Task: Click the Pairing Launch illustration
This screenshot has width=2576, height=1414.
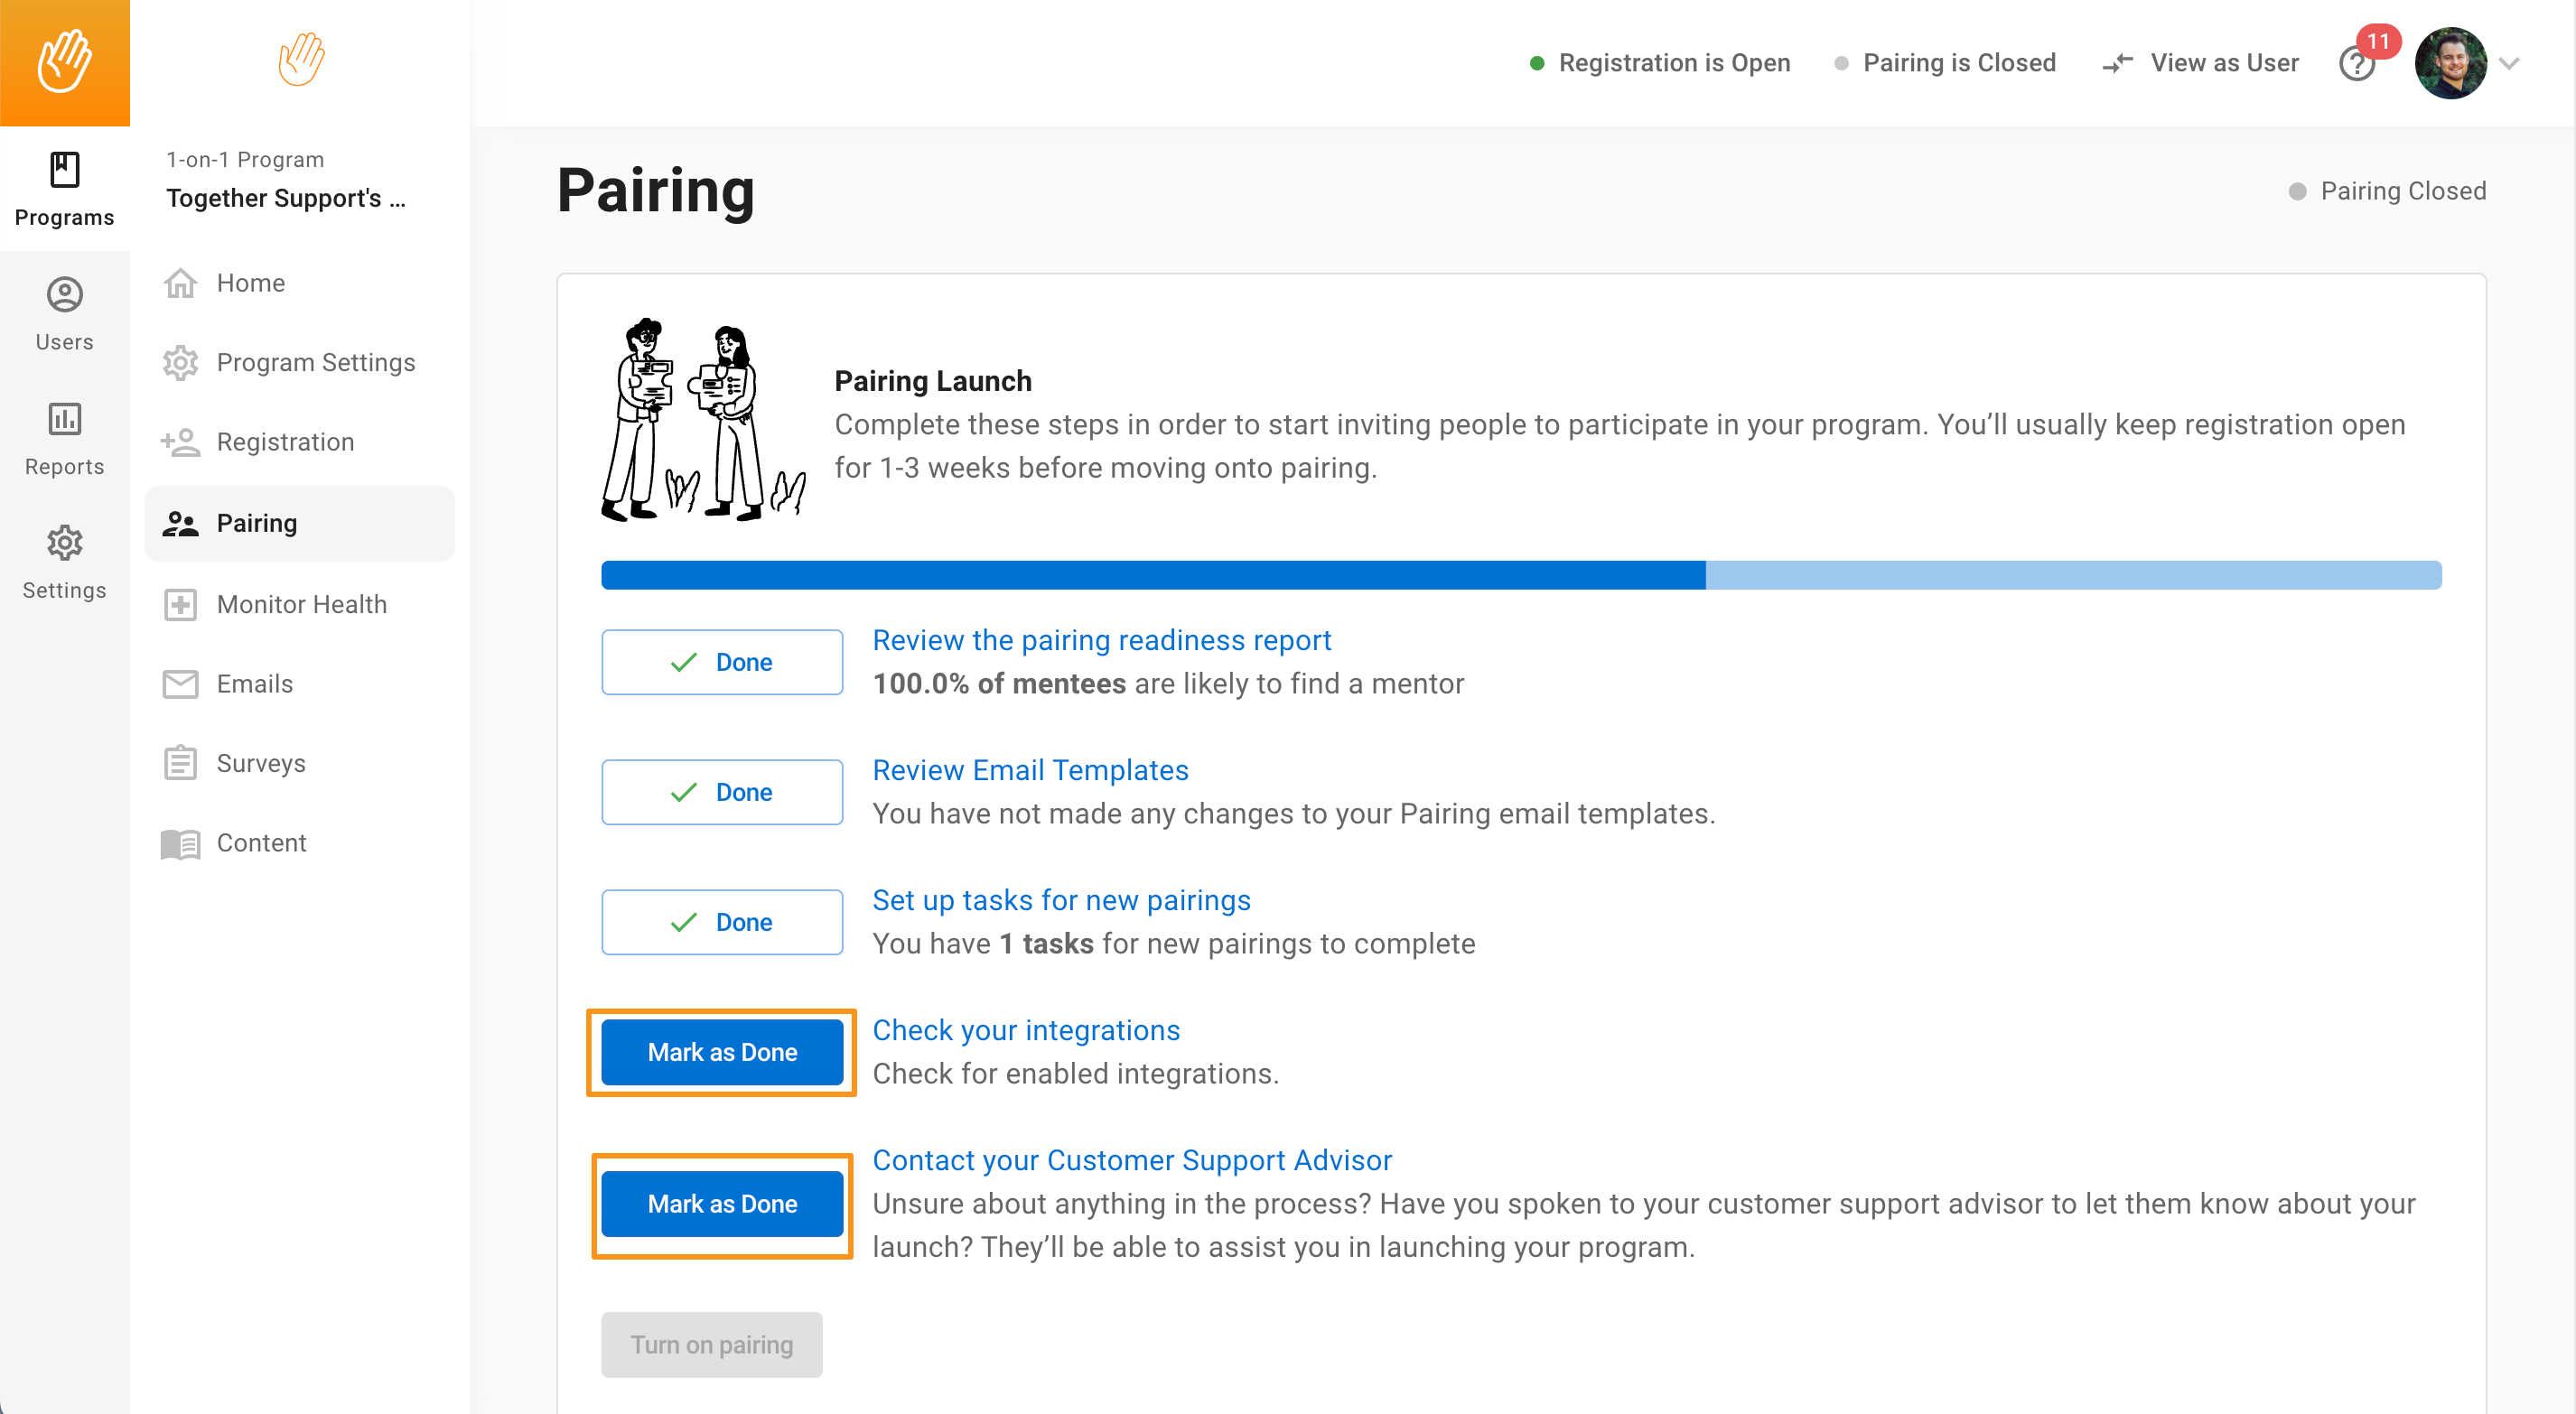Action: (703, 420)
